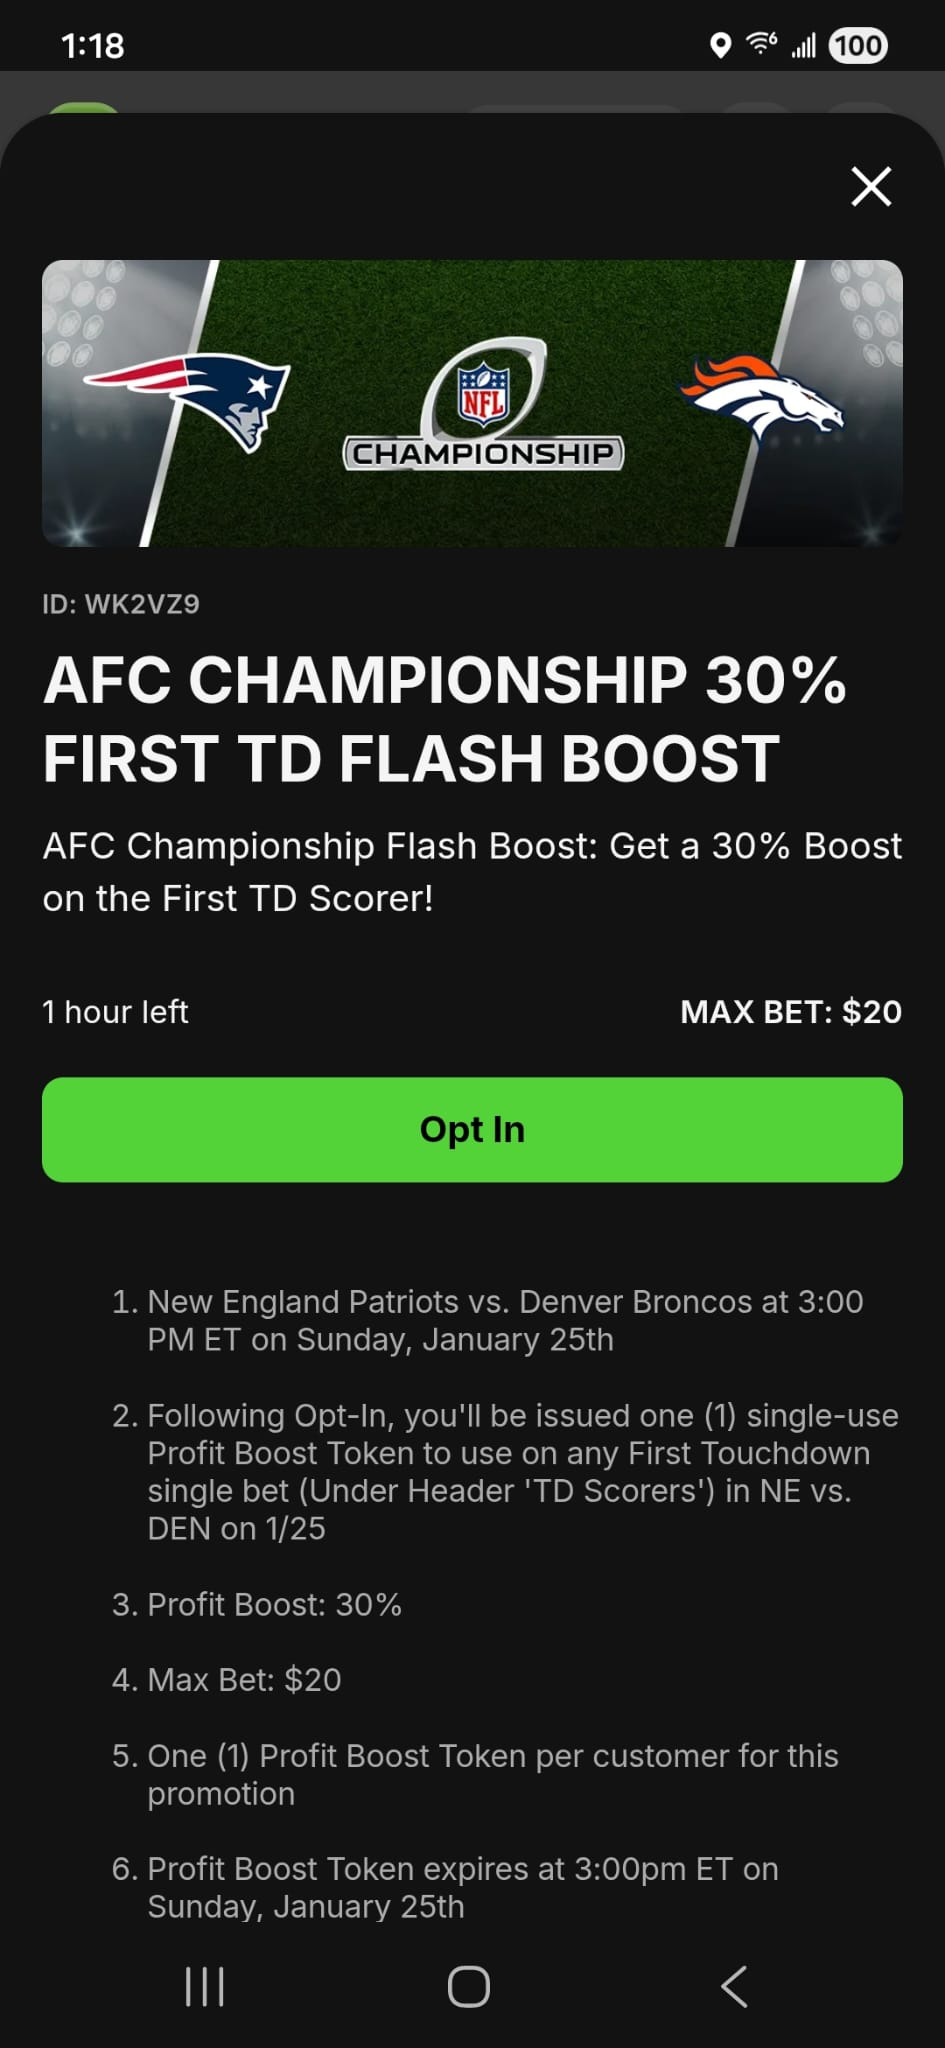The height and width of the screenshot is (2048, 945).
Task: Tap term 3 Profit Boost: 30%
Action: coord(274,1604)
